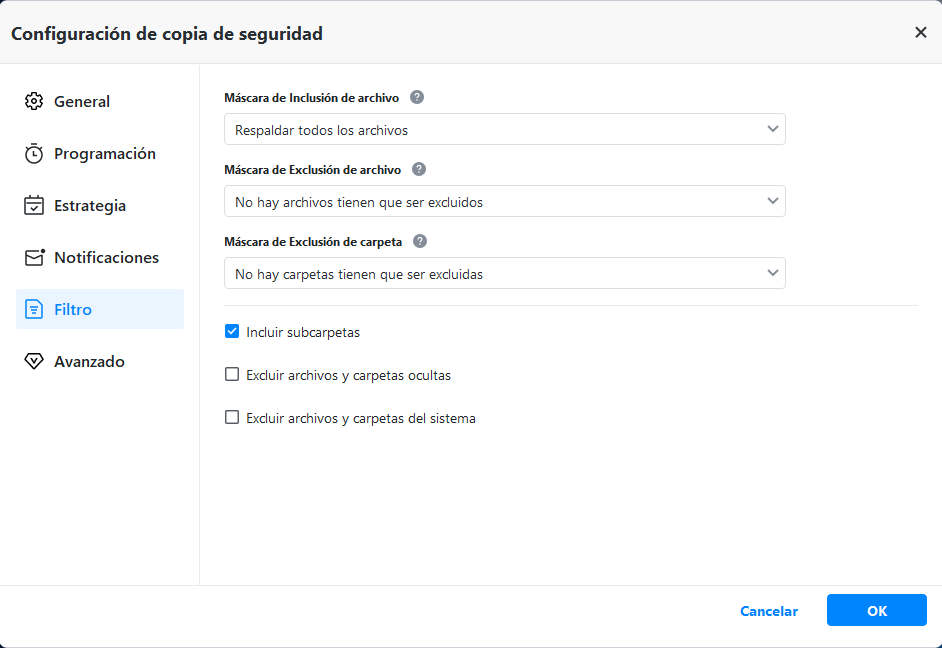Click the Programación stopwatch icon
Viewport: 942px width, 648px height.
[34, 153]
